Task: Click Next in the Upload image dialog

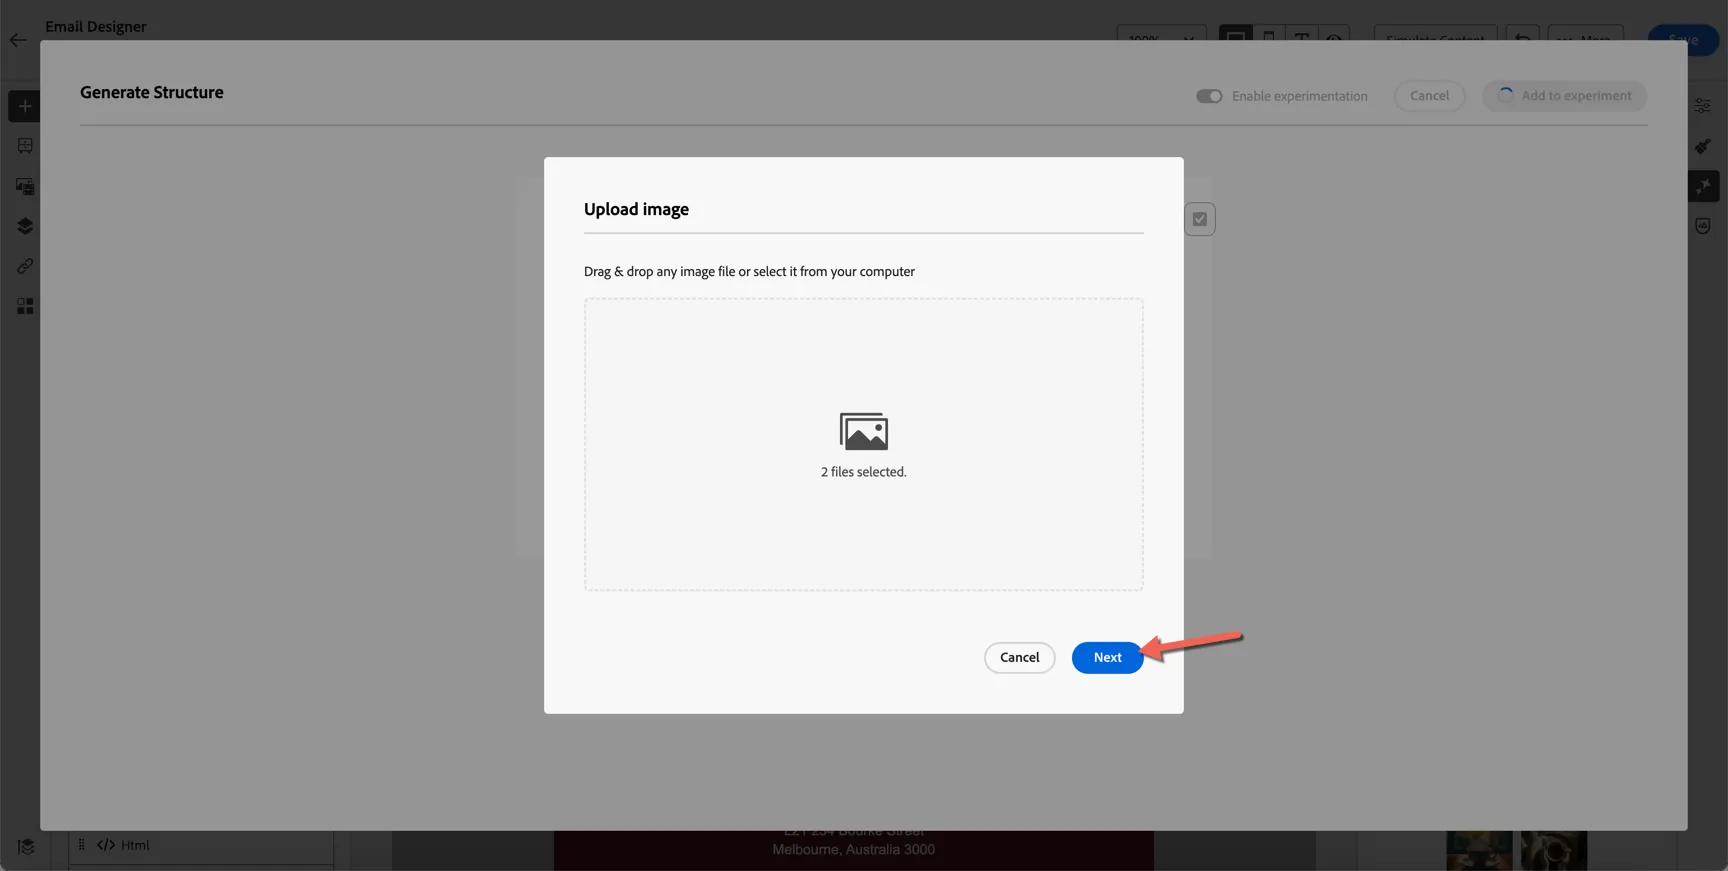Action: coord(1107,657)
